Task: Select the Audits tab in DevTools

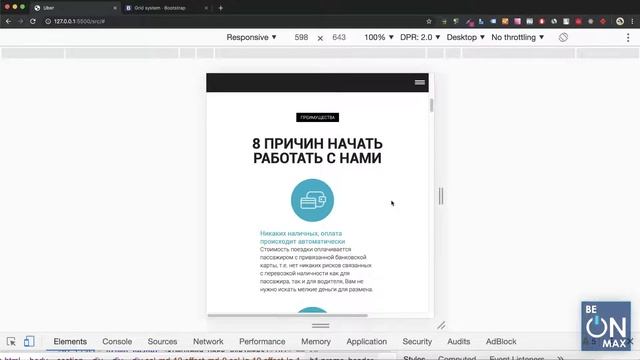Action: pos(459,342)
